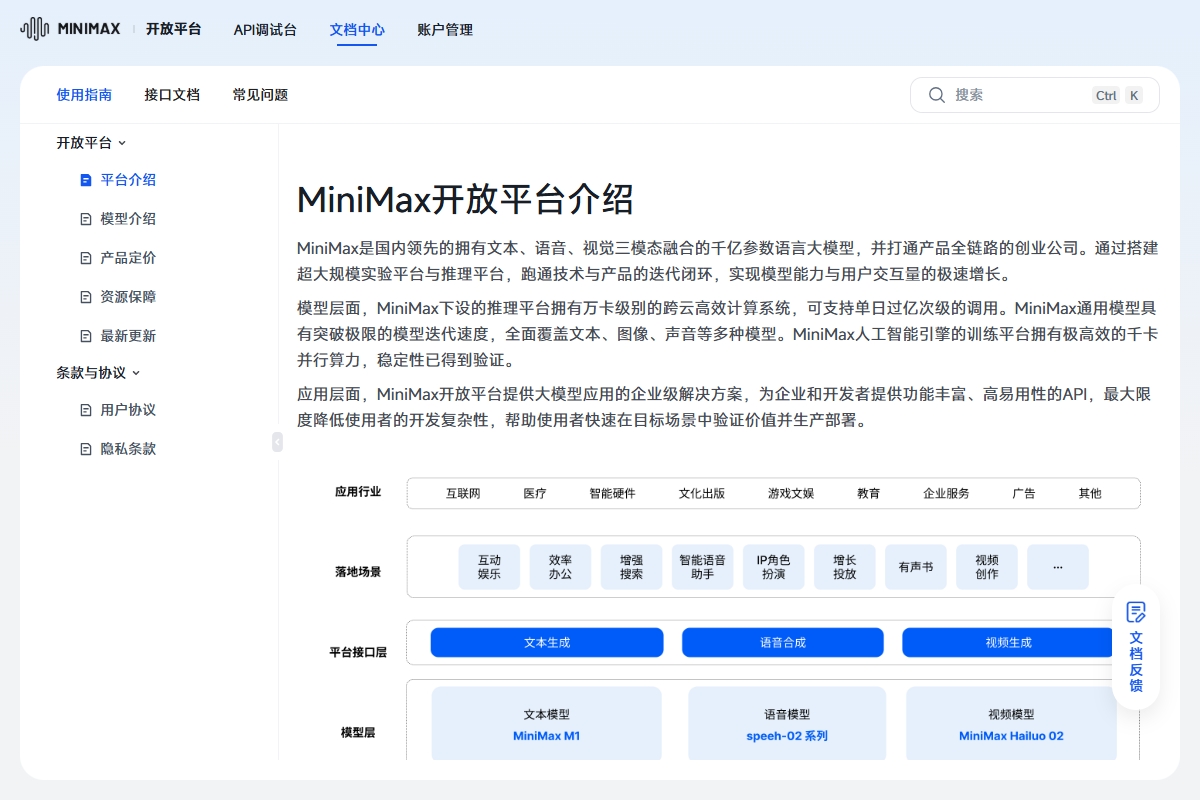Click the document icon beside 产品定价
Screen dimensions: 1200x800
(x=85, y=257)
